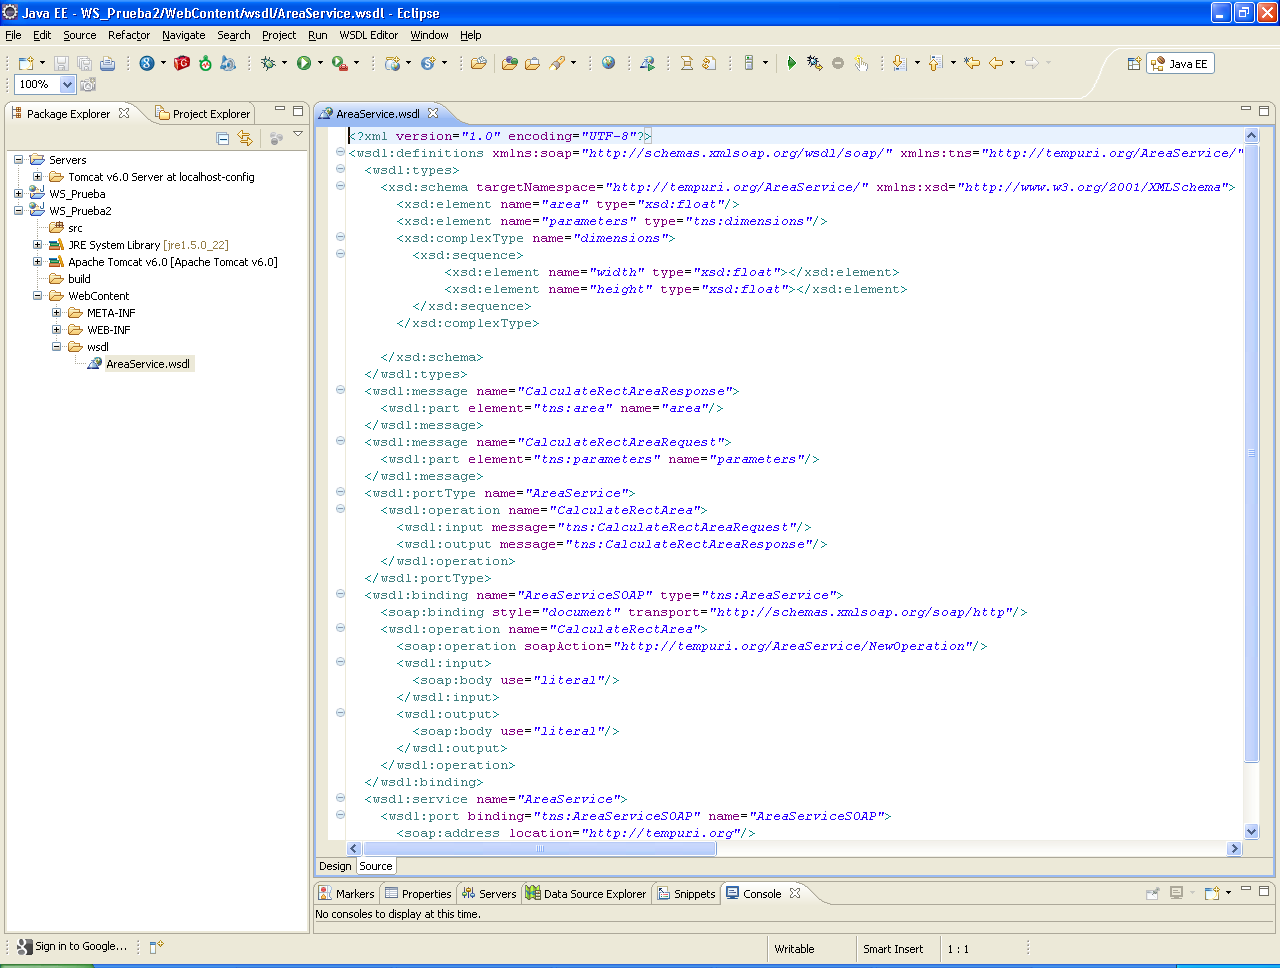Screen dimensions: 1280x968
Task: Click the editor horizontal scrollbar thumb
Action: pos(538,849)
